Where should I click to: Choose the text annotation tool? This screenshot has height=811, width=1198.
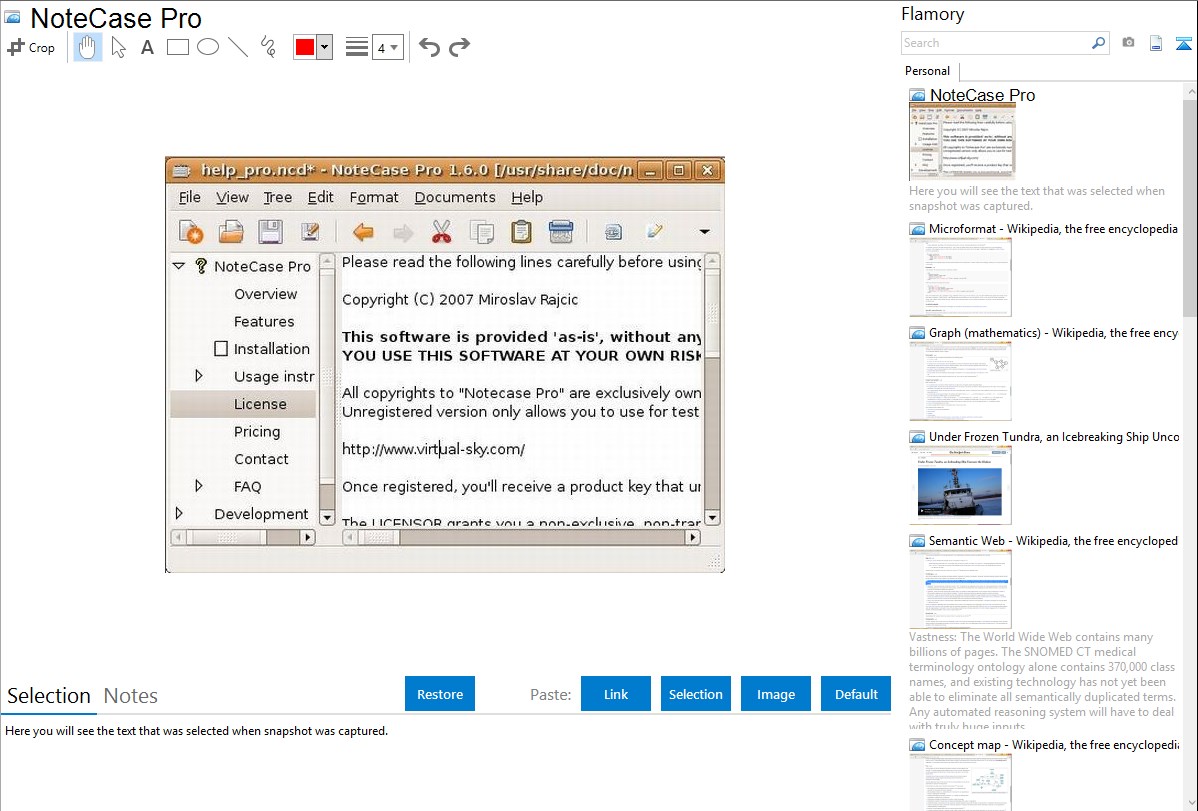pos(147,47)
